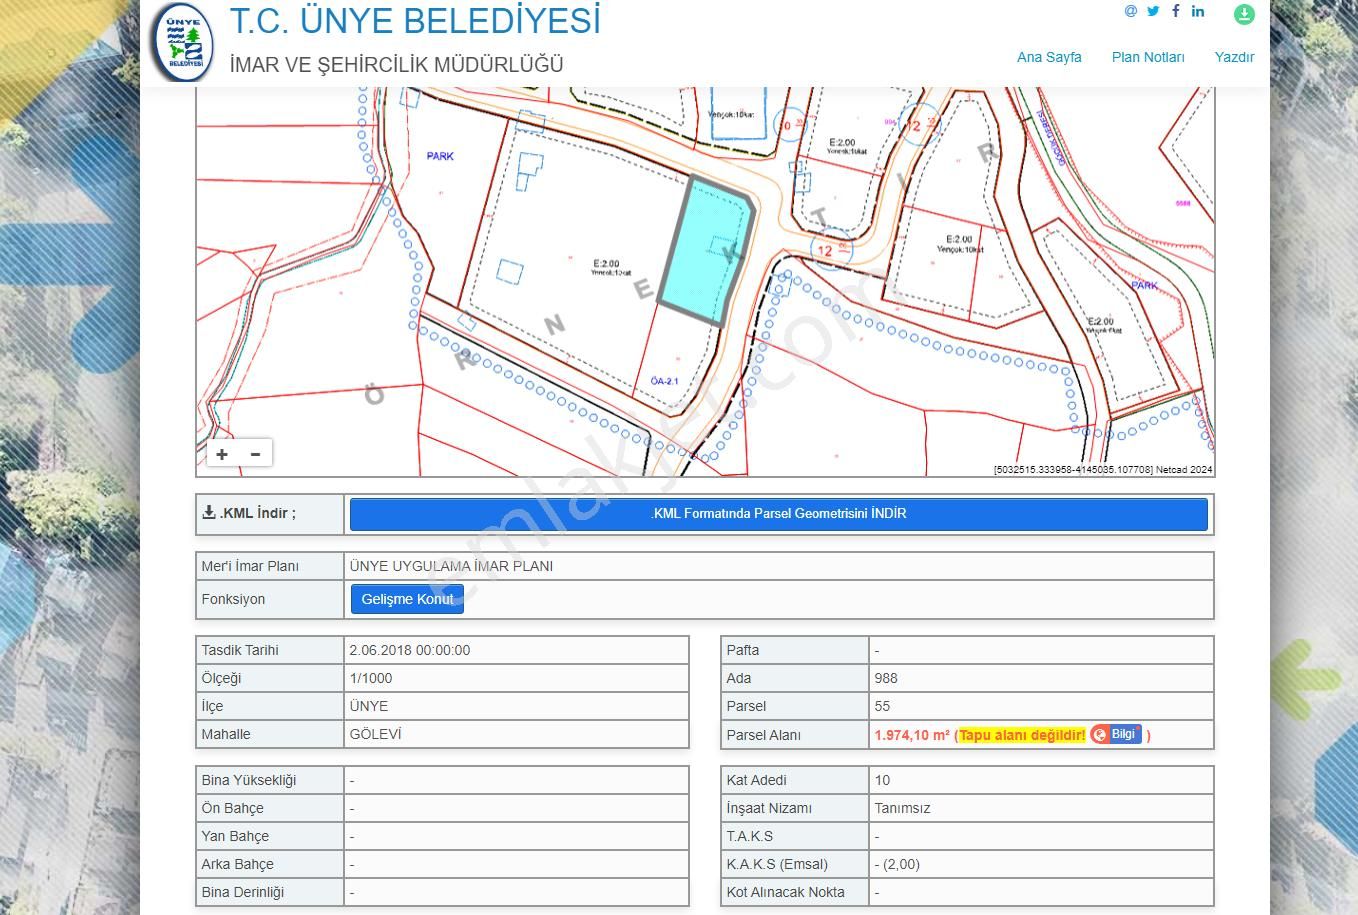Click T.C. ÜNYE BELEDİYESİ heading

coord(415,21)
